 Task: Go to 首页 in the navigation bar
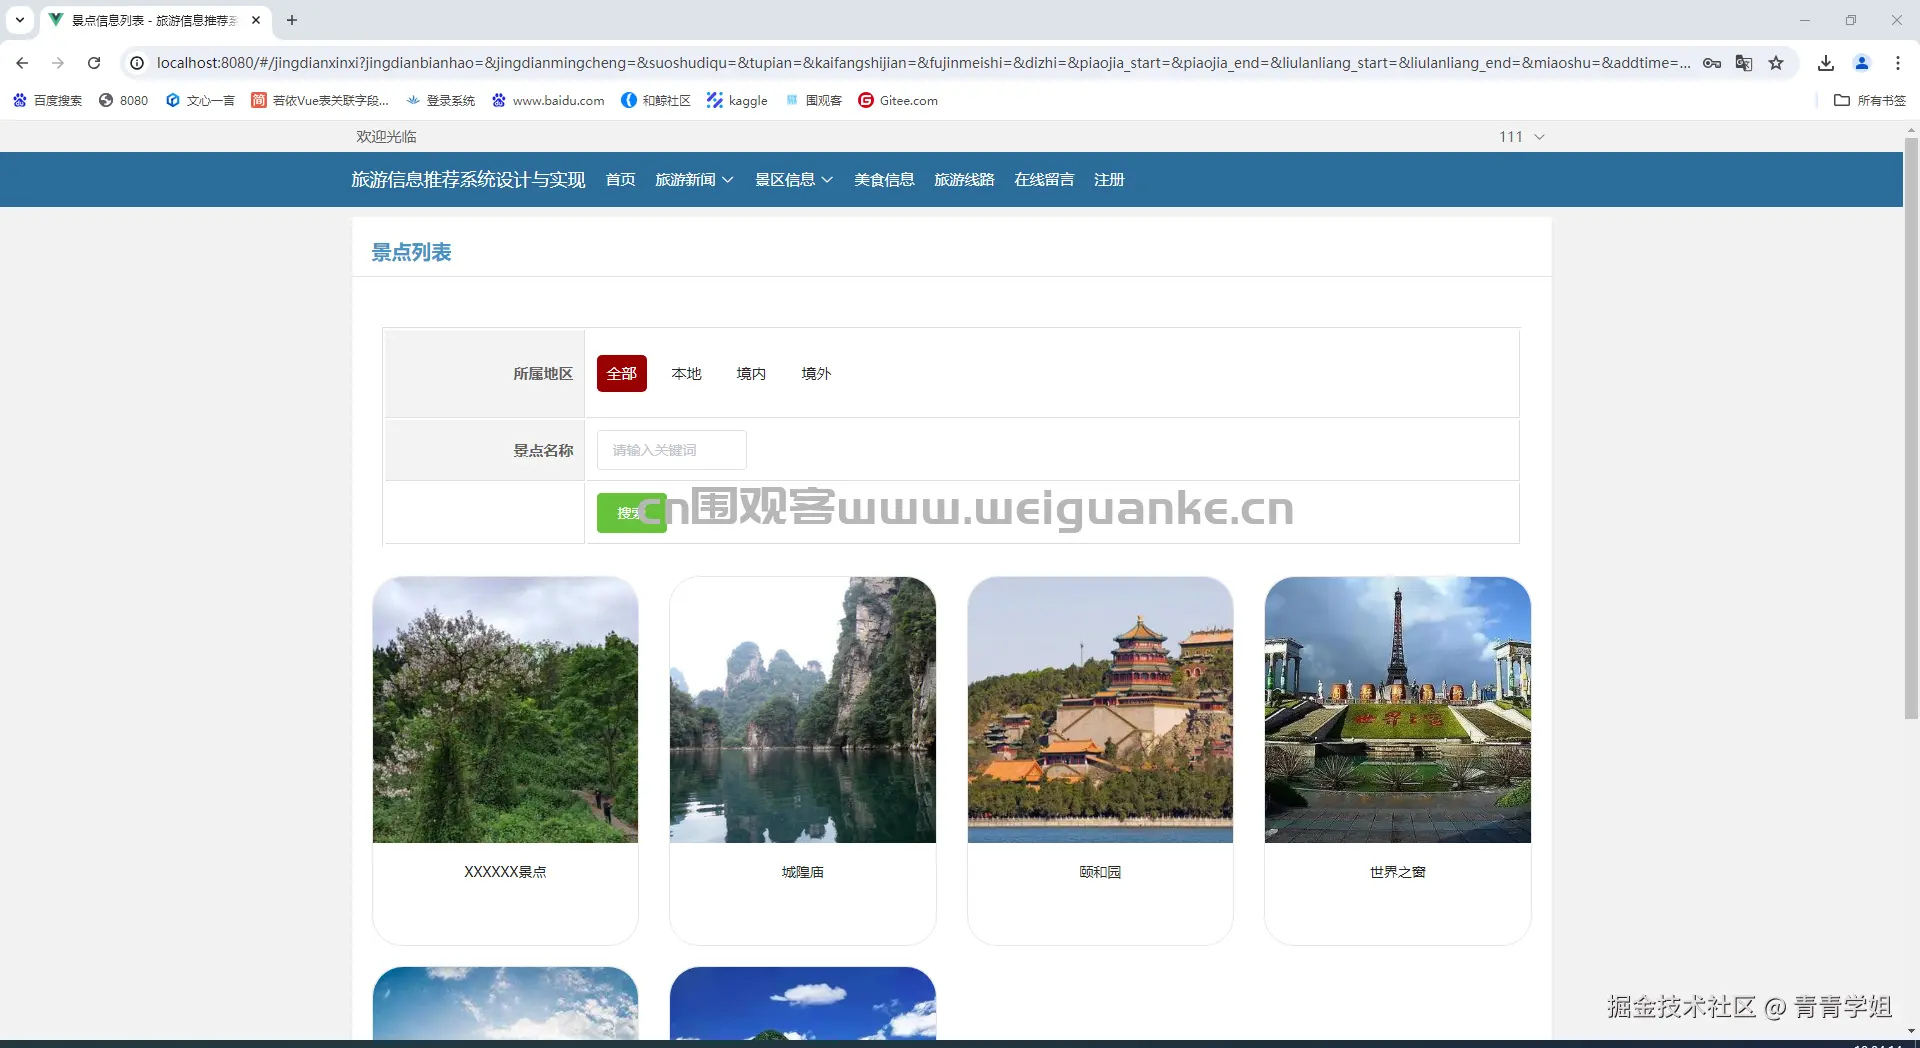coord(619,179)
